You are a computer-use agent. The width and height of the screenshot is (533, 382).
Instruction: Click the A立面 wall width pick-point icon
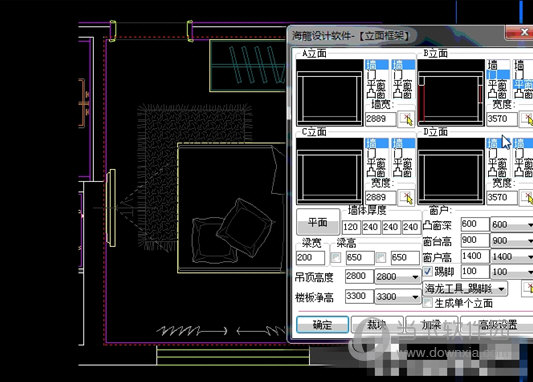pyautogui.click(x=406, y=119)
